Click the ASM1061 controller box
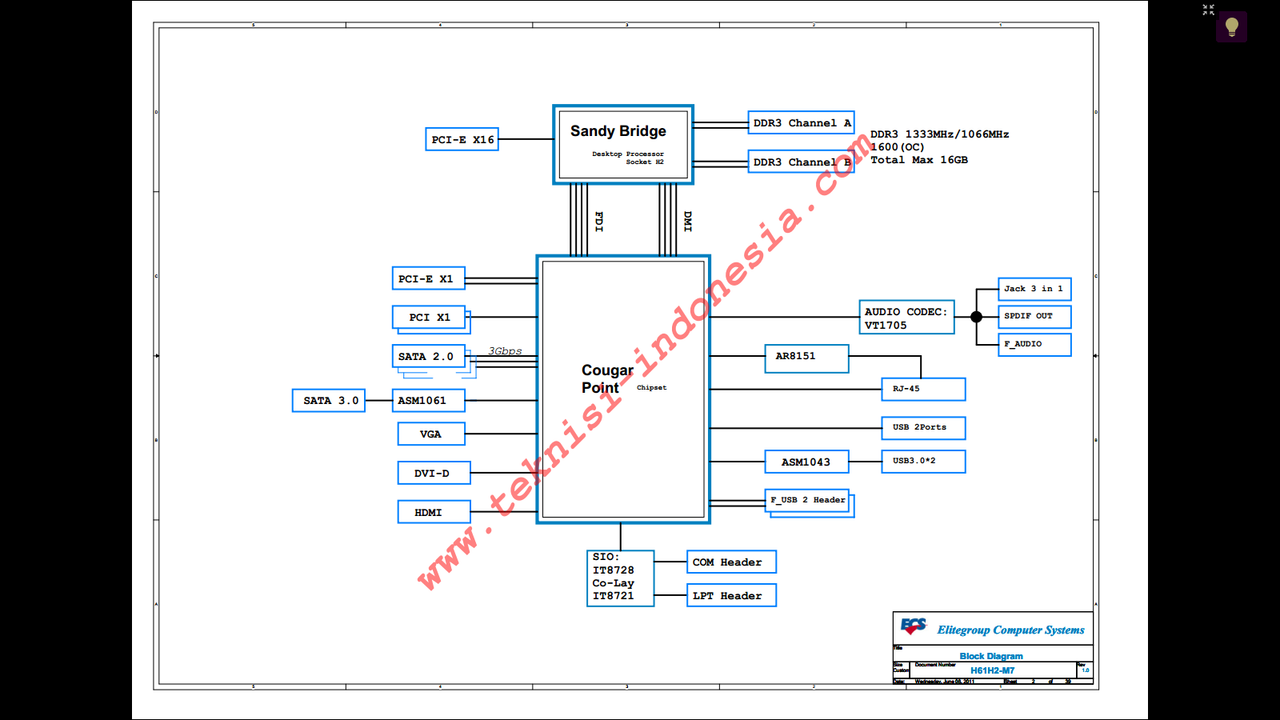Viewport: 1280px width, 720px height. click(x=429, y=401)
